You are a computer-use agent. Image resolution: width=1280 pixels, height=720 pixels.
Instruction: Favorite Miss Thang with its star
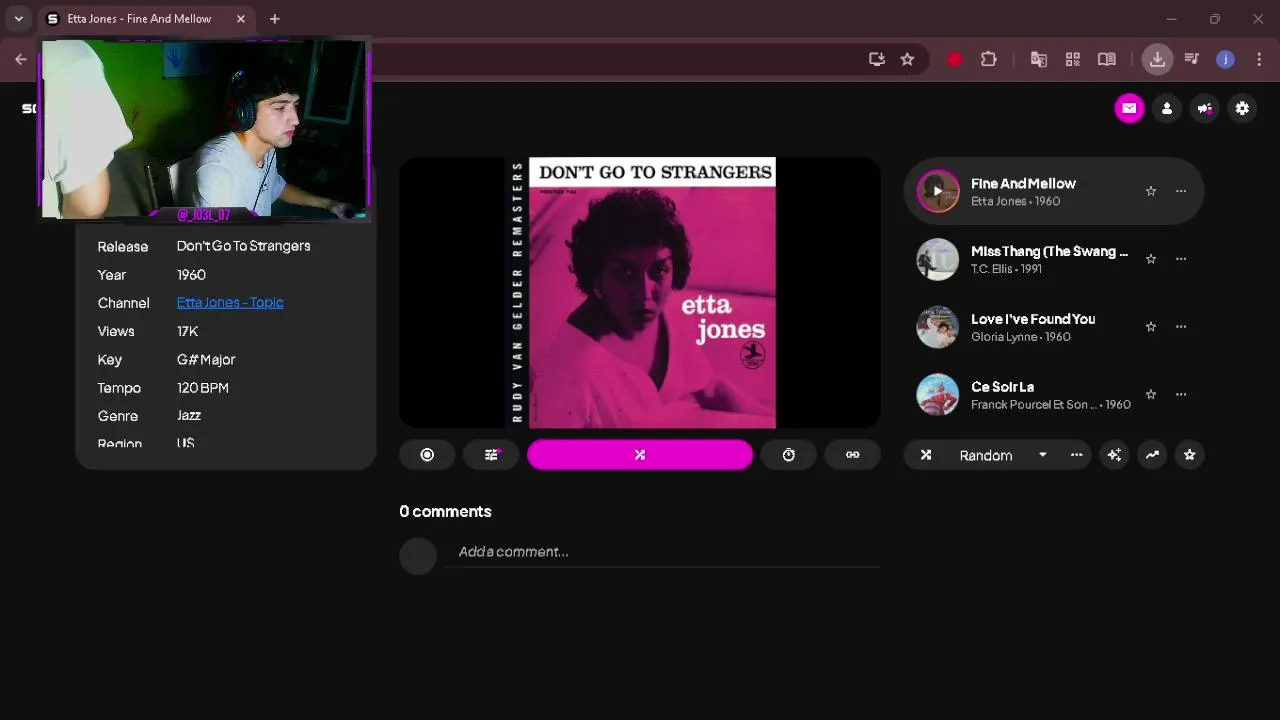[x=1151, y=259]
